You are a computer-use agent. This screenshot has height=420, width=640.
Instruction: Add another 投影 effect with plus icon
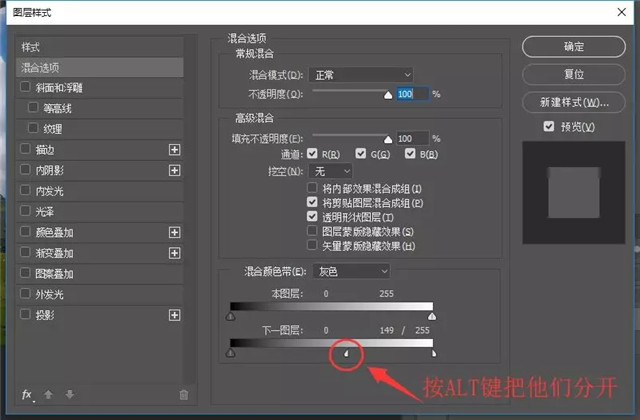[x=174, y=315]
